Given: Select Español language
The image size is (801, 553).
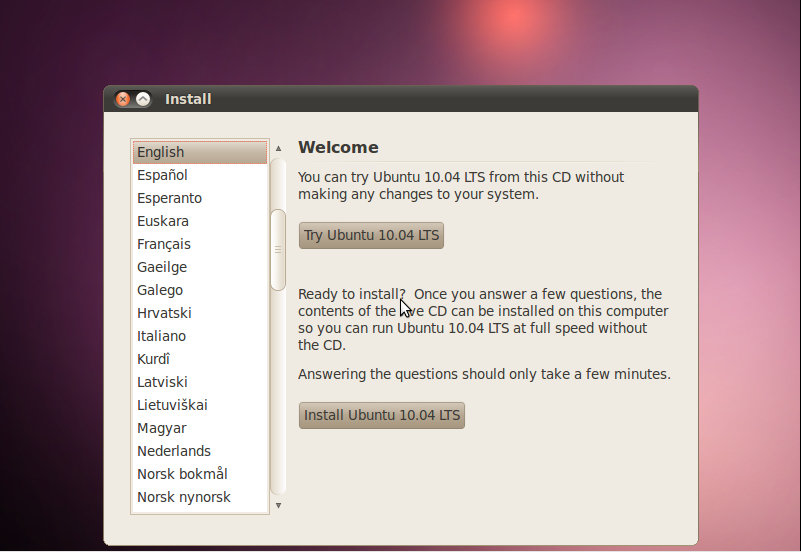Looking at the screenshot, I should (200, 175).
